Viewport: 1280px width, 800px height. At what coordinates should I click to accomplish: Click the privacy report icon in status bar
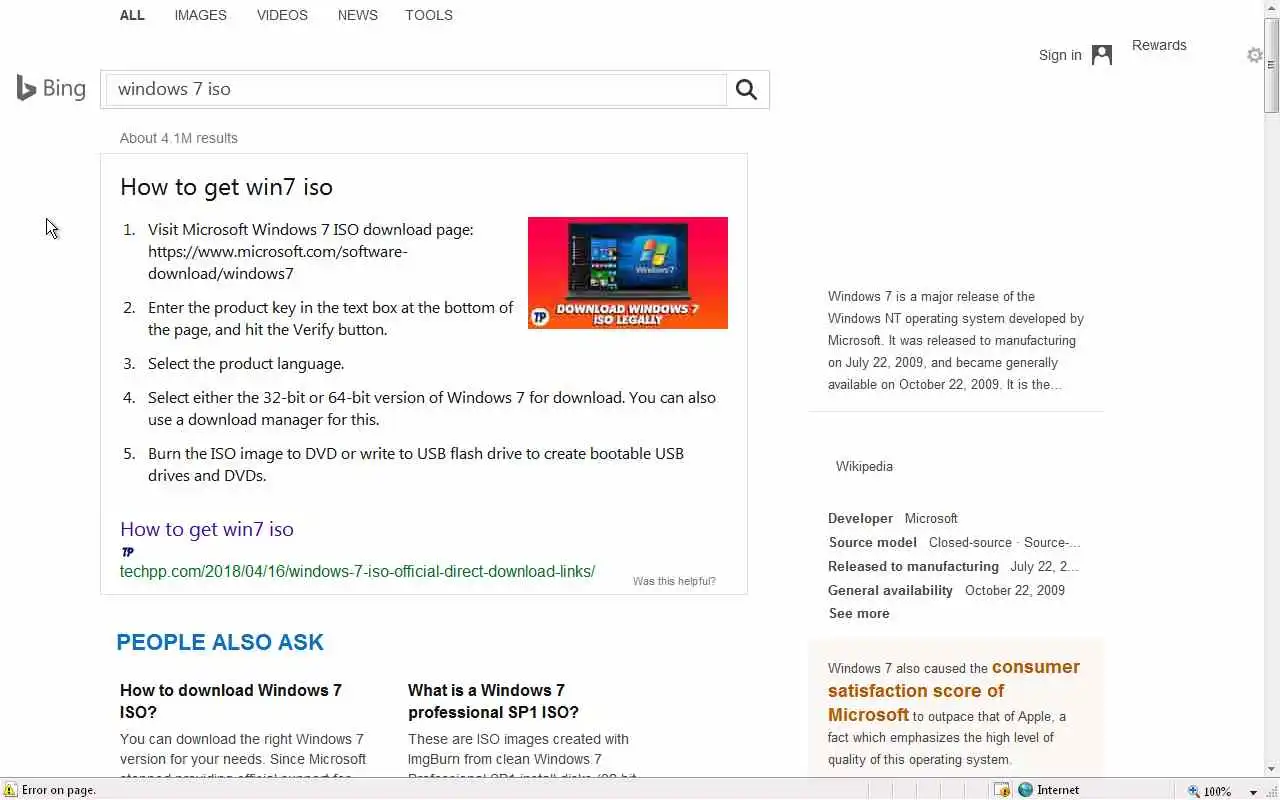(x=1002, y=790)
